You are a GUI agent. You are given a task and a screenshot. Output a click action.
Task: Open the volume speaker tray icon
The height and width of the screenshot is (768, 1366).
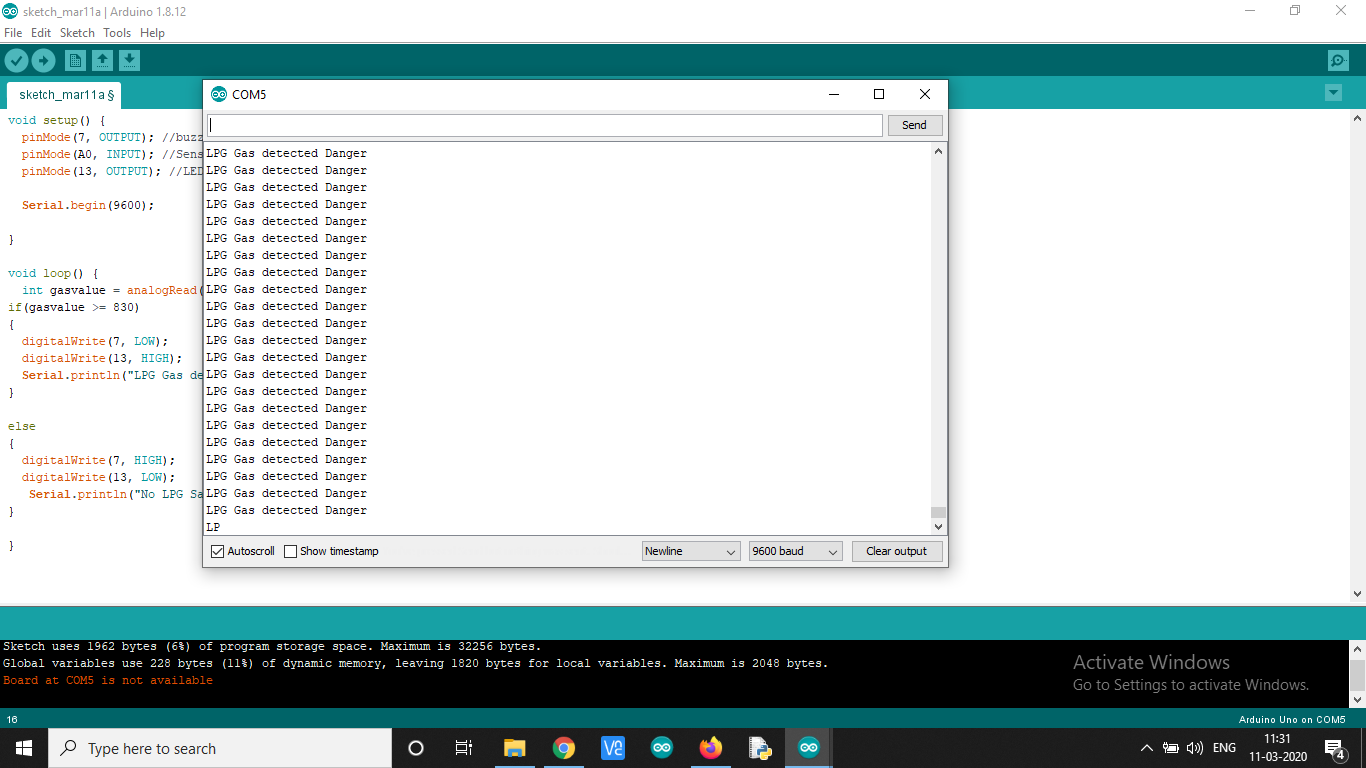pos(1195,748)
